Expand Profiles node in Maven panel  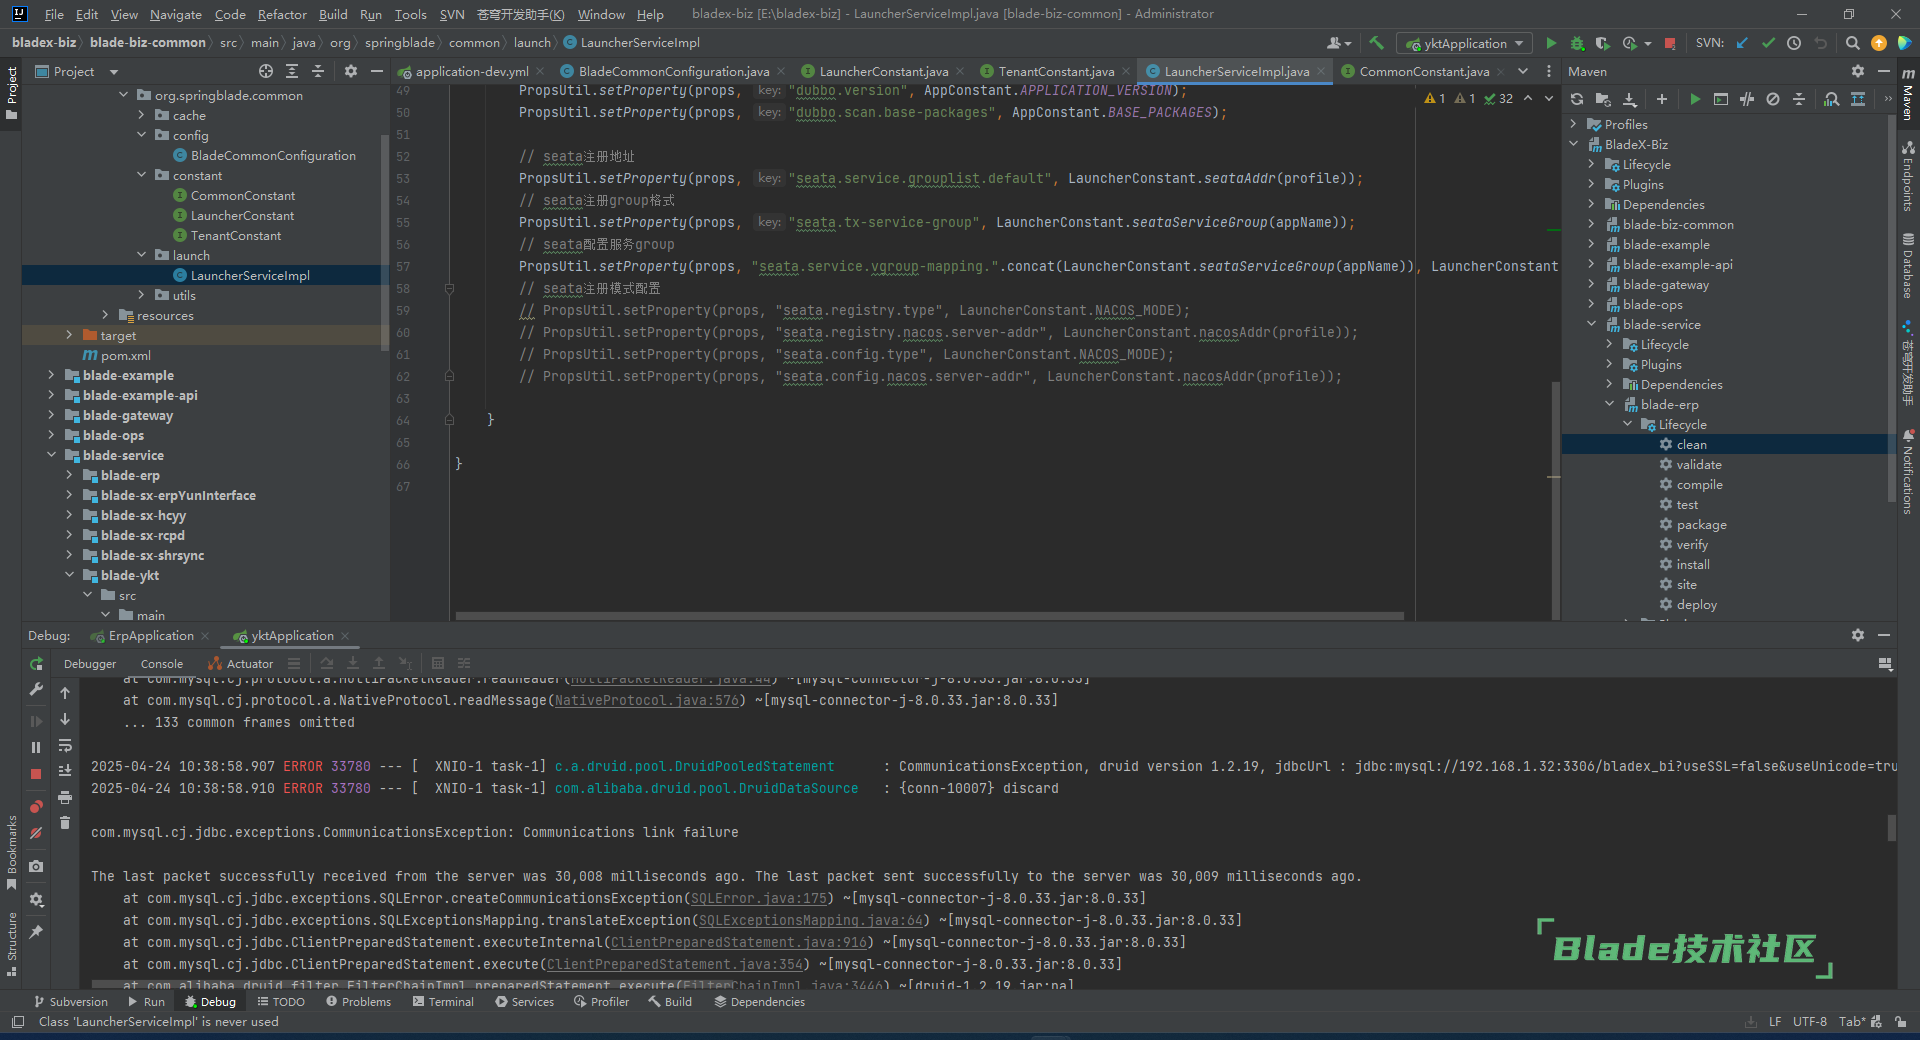point(1574,124)
